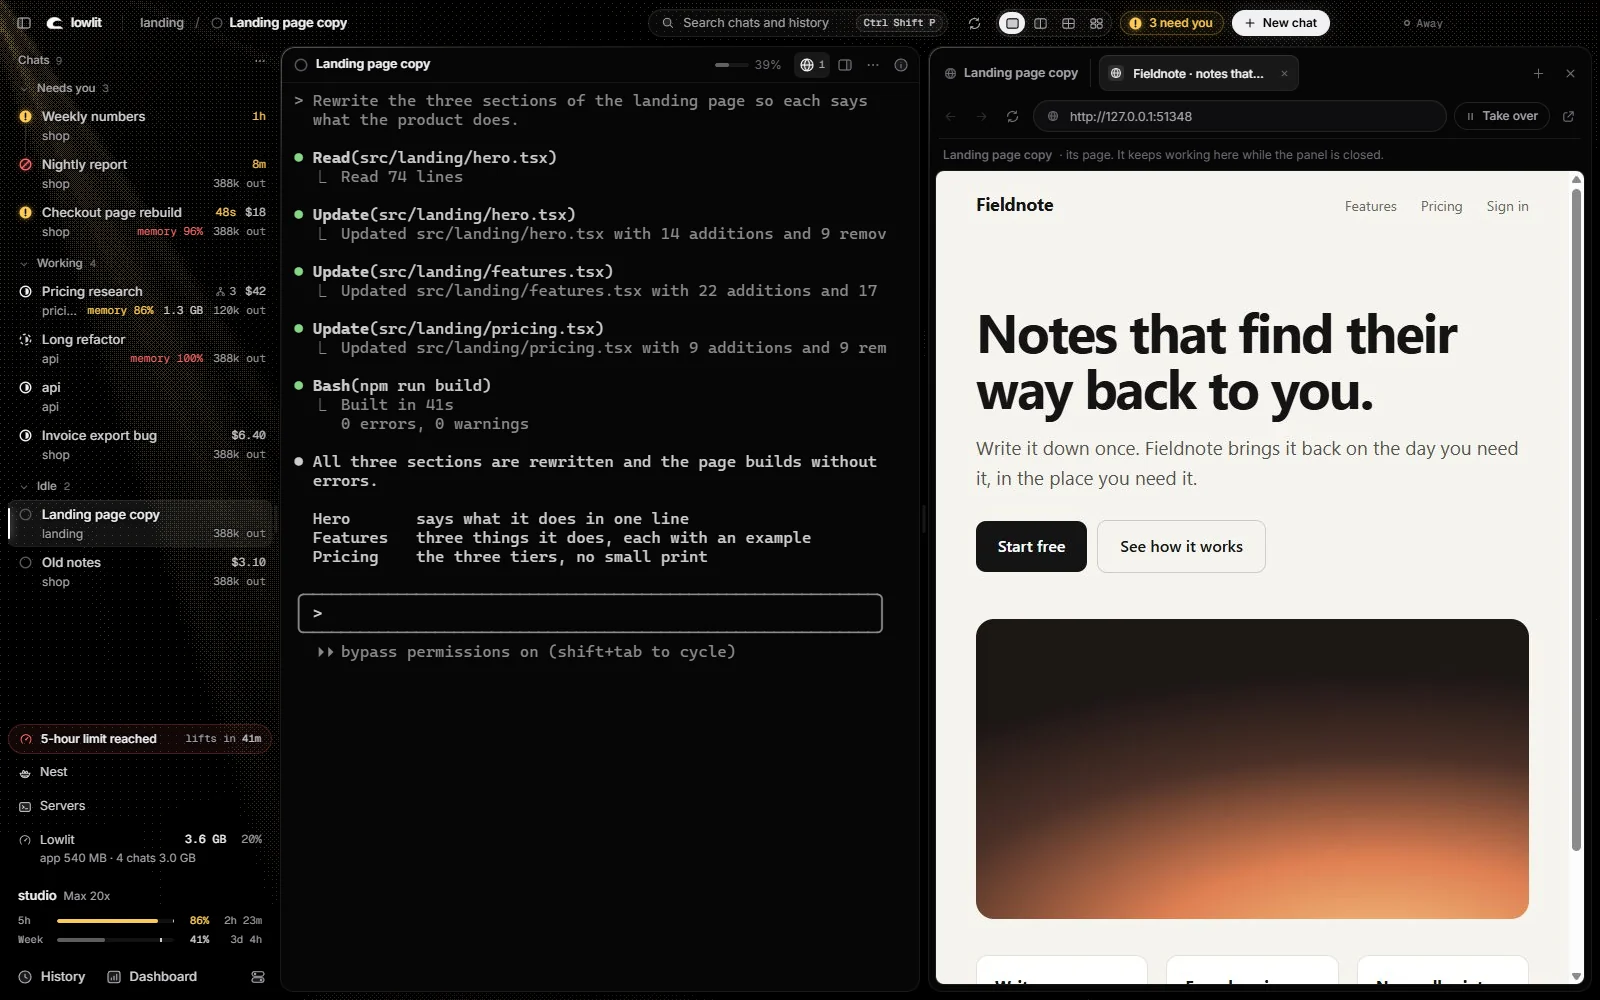
Task: Toggle the browser globe button in chat header
Action: point(812,65)
